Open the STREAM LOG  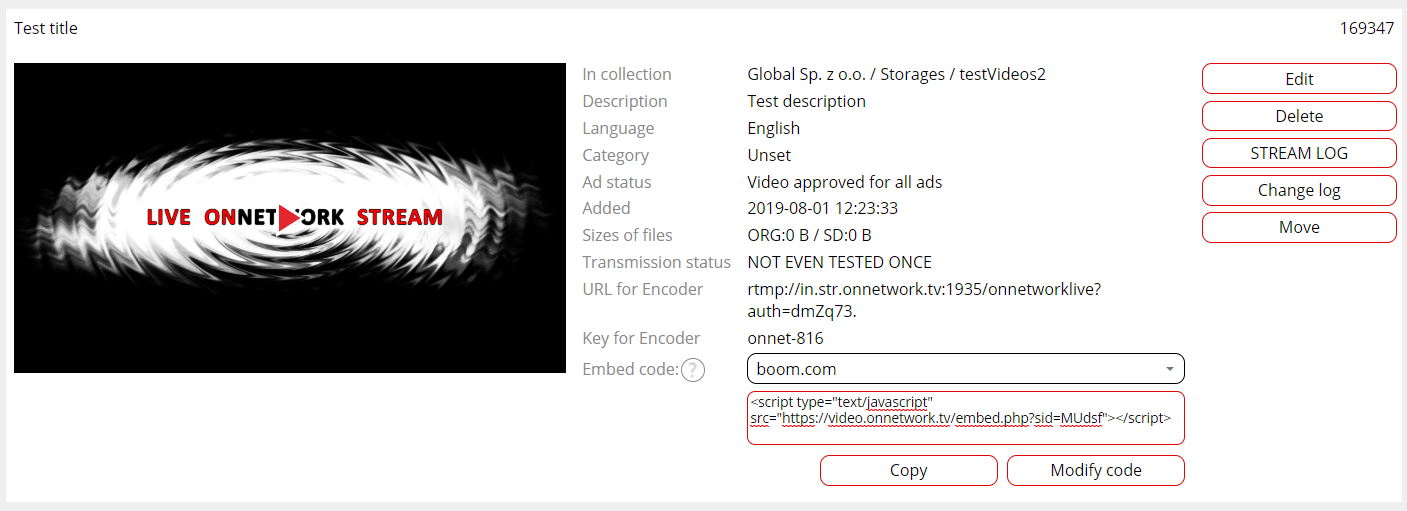pos(1299,153)
